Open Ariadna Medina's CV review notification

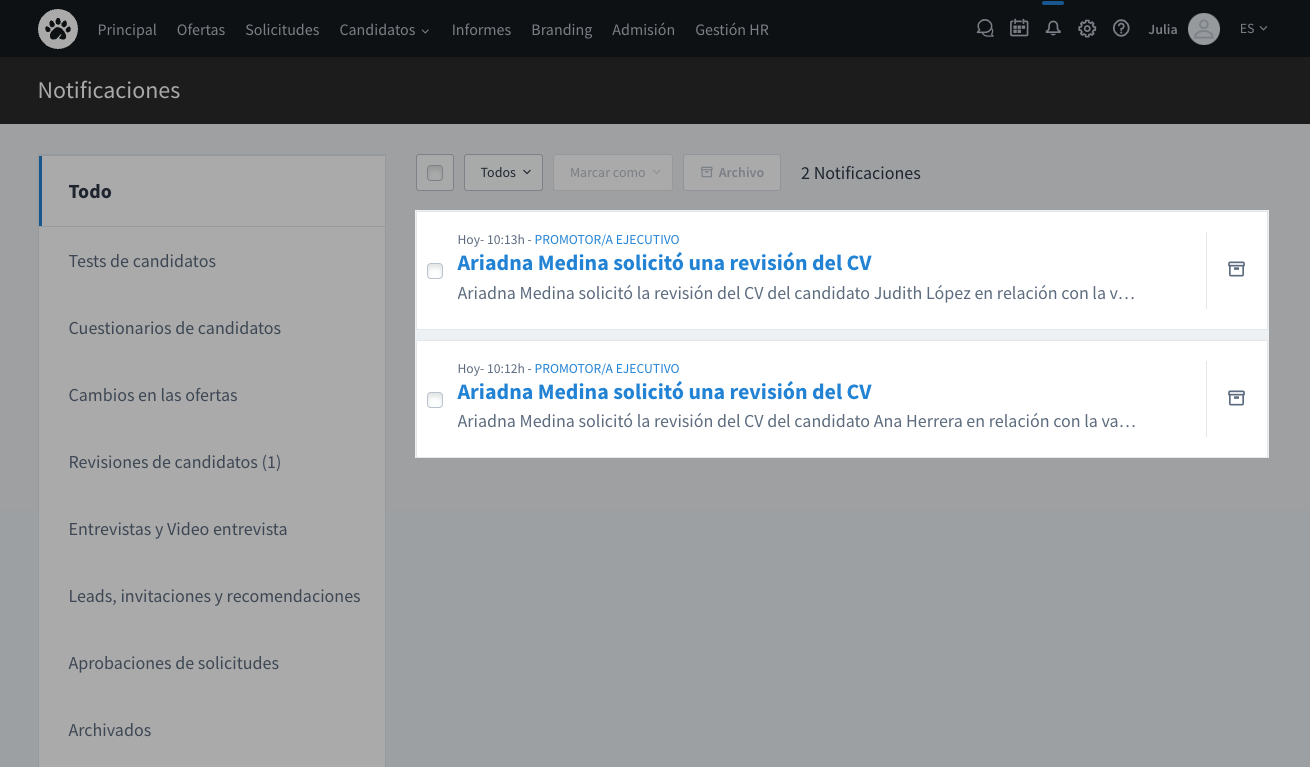664,262
